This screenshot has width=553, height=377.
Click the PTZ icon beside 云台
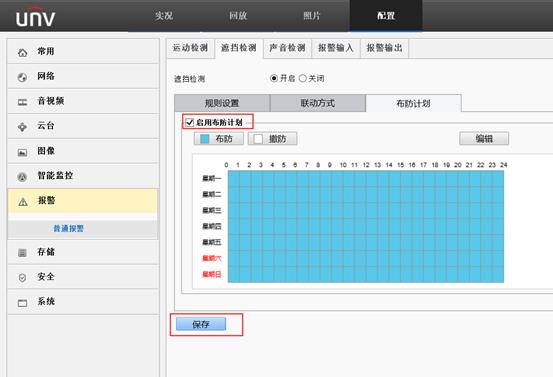[22, 127]
